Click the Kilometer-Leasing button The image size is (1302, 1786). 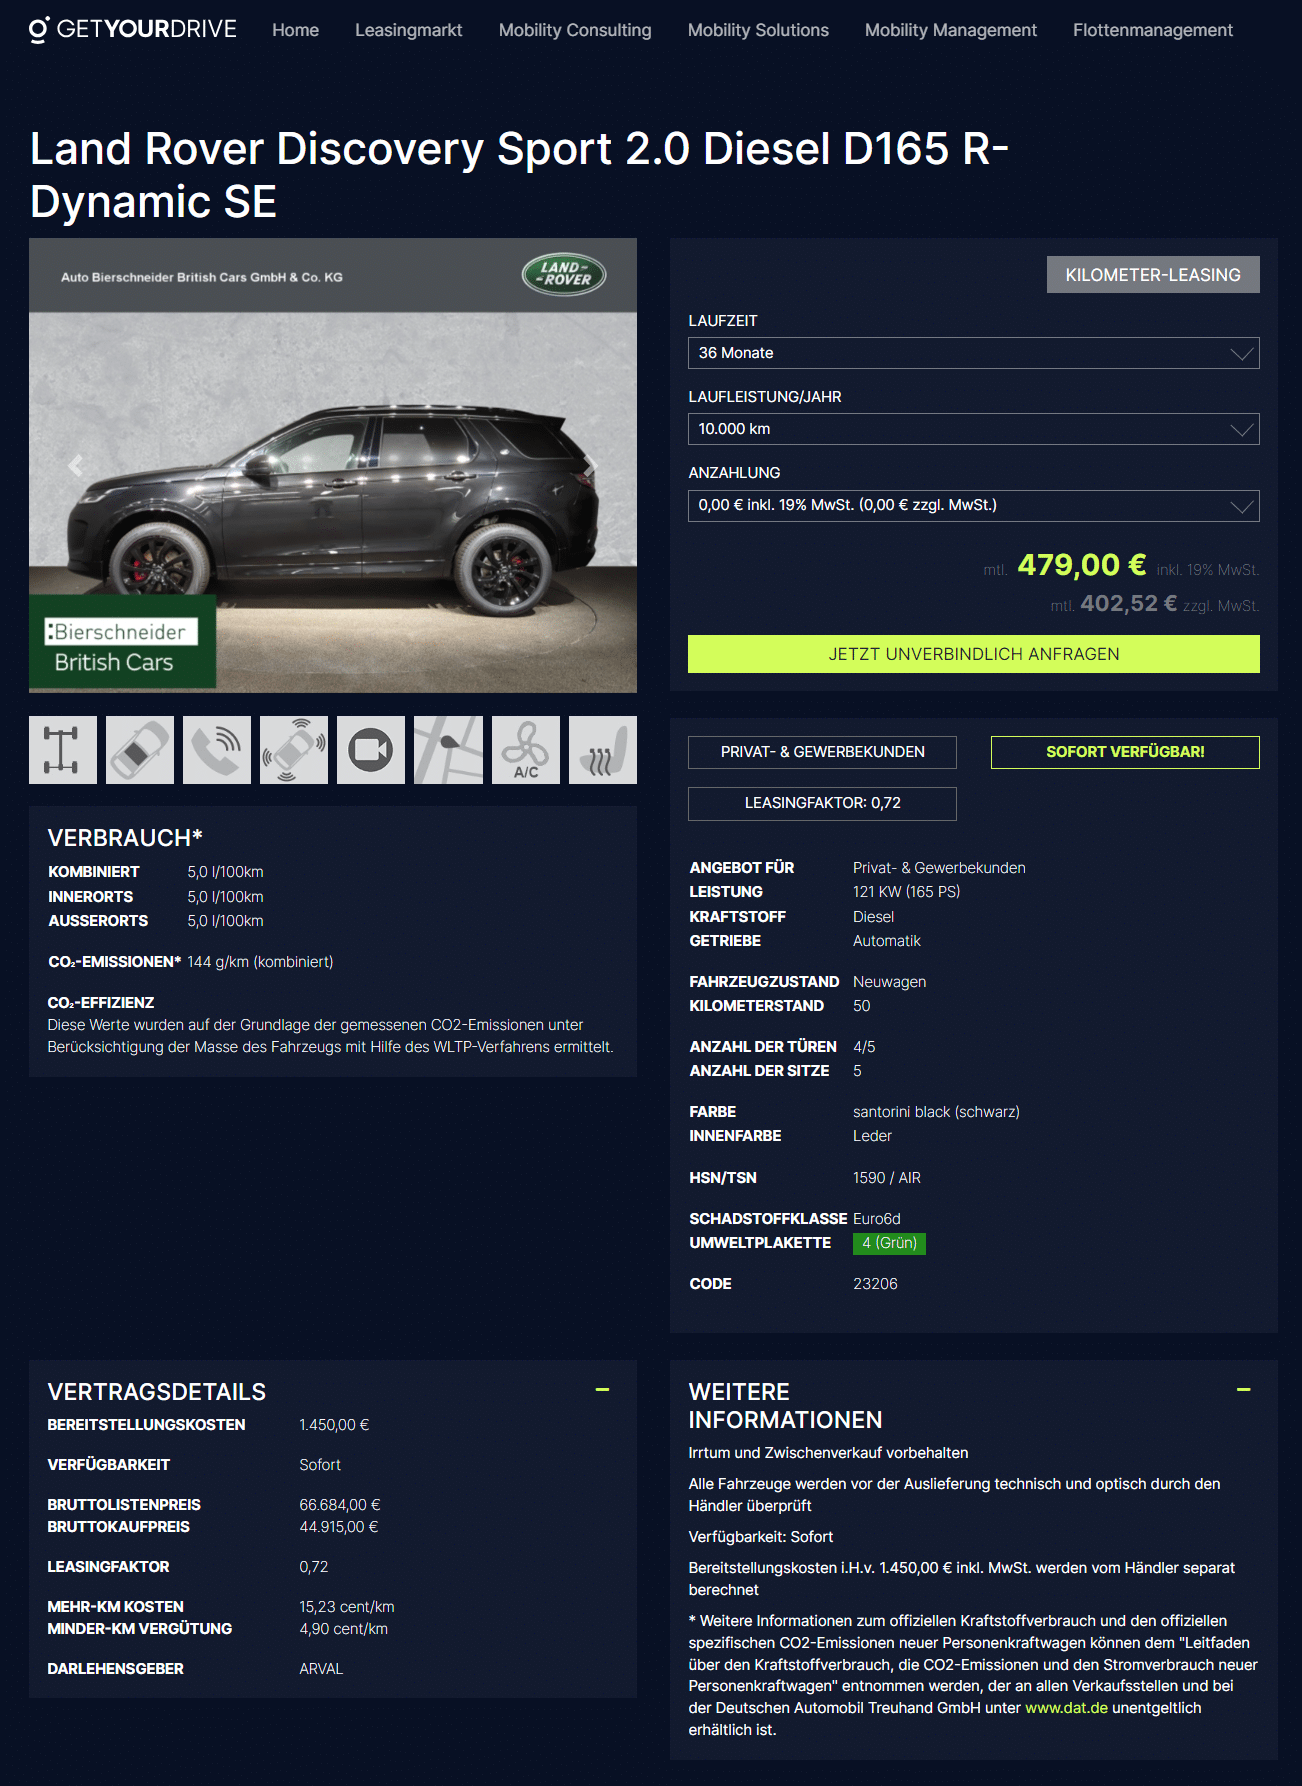tap(1153, 275)
